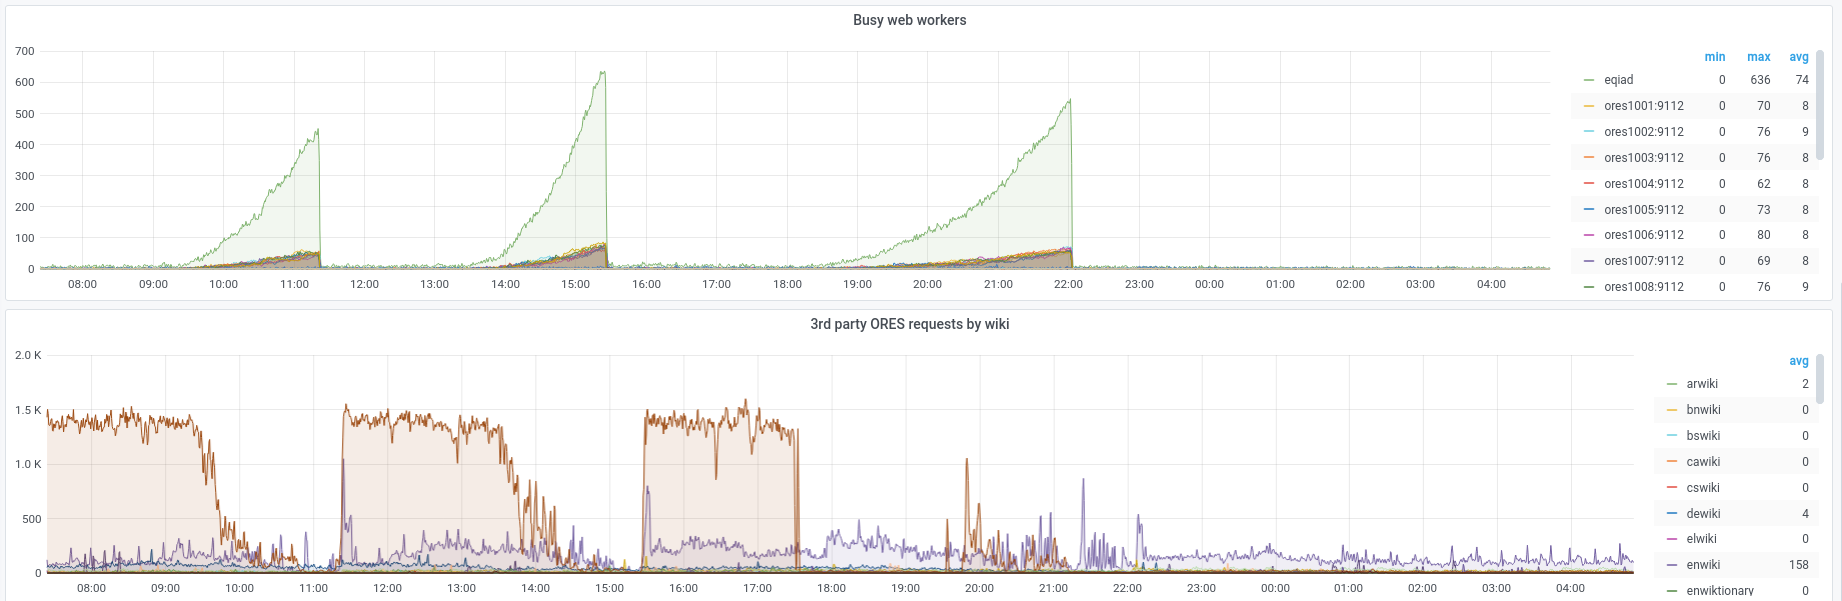The width and height of the screenshot is (1842, 601).
Task: Toggle the eqiad series in legend
Action: [1618, 80]
